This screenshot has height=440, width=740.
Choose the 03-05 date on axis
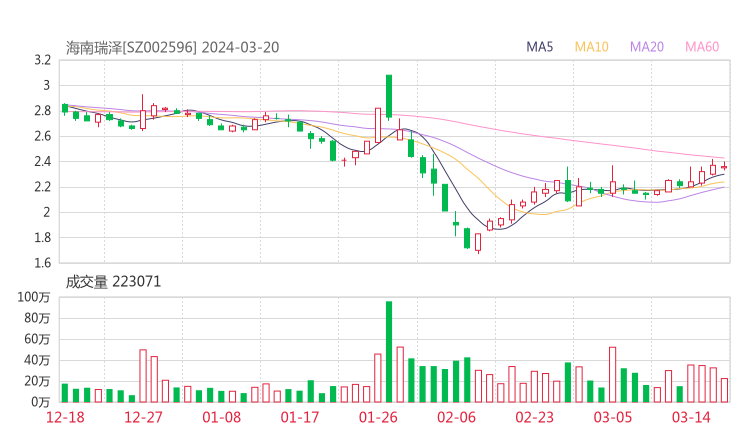pyautogui.click(x=613, y=417)
